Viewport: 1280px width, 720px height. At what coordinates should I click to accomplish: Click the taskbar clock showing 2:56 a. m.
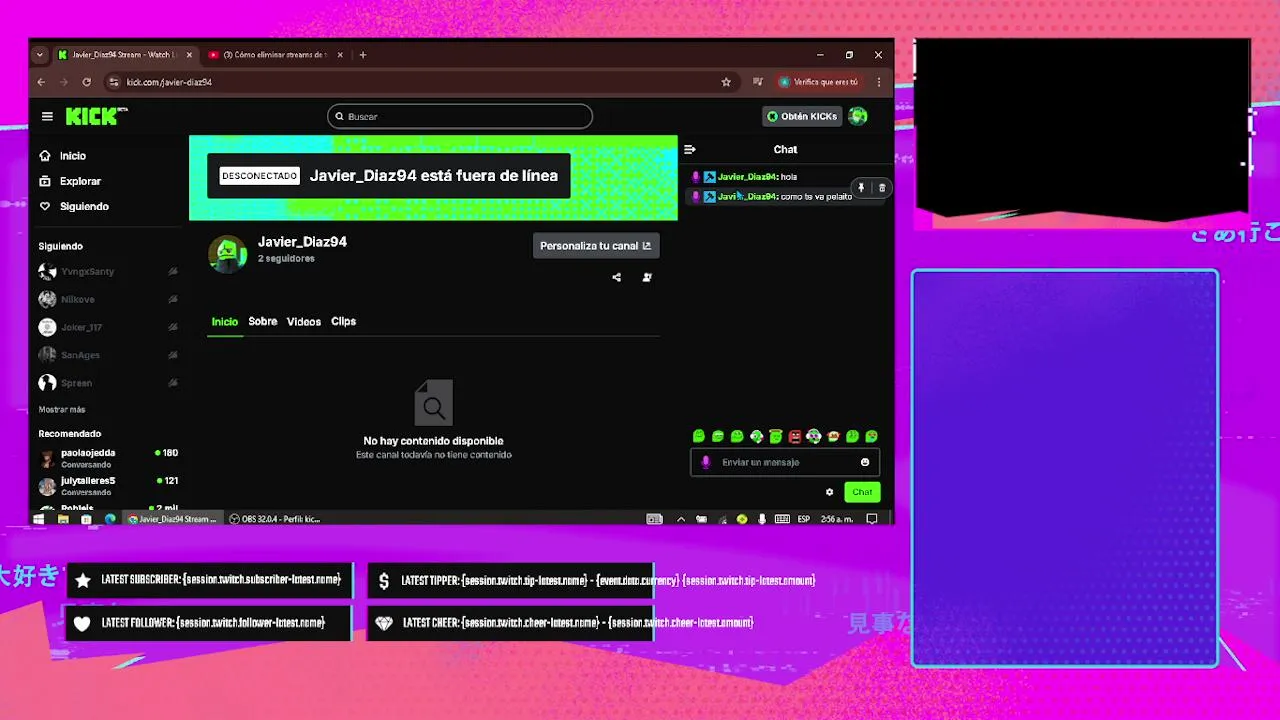(x=837, y=519)
